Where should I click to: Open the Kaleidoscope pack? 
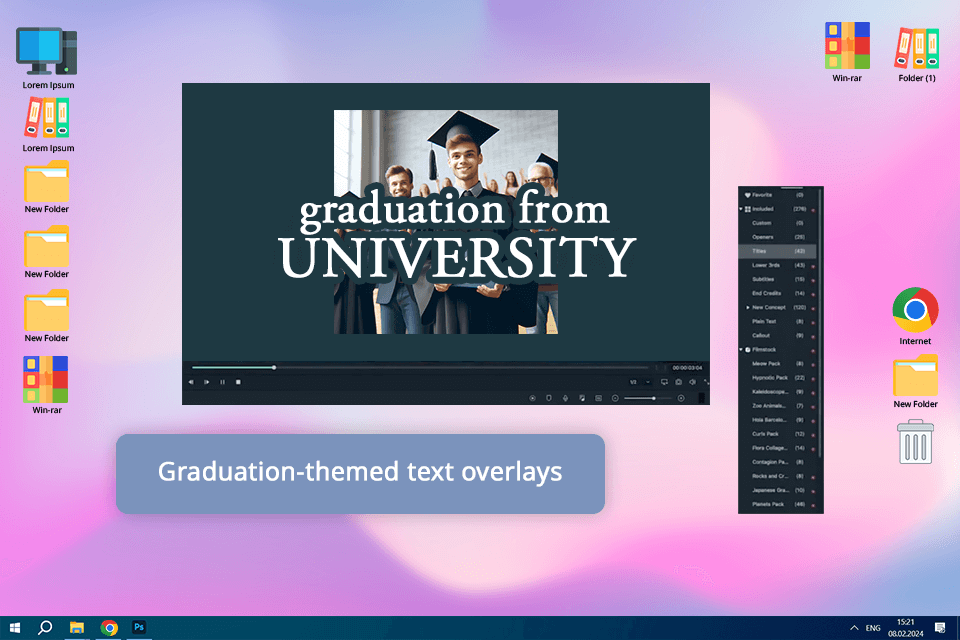[778, 392]
